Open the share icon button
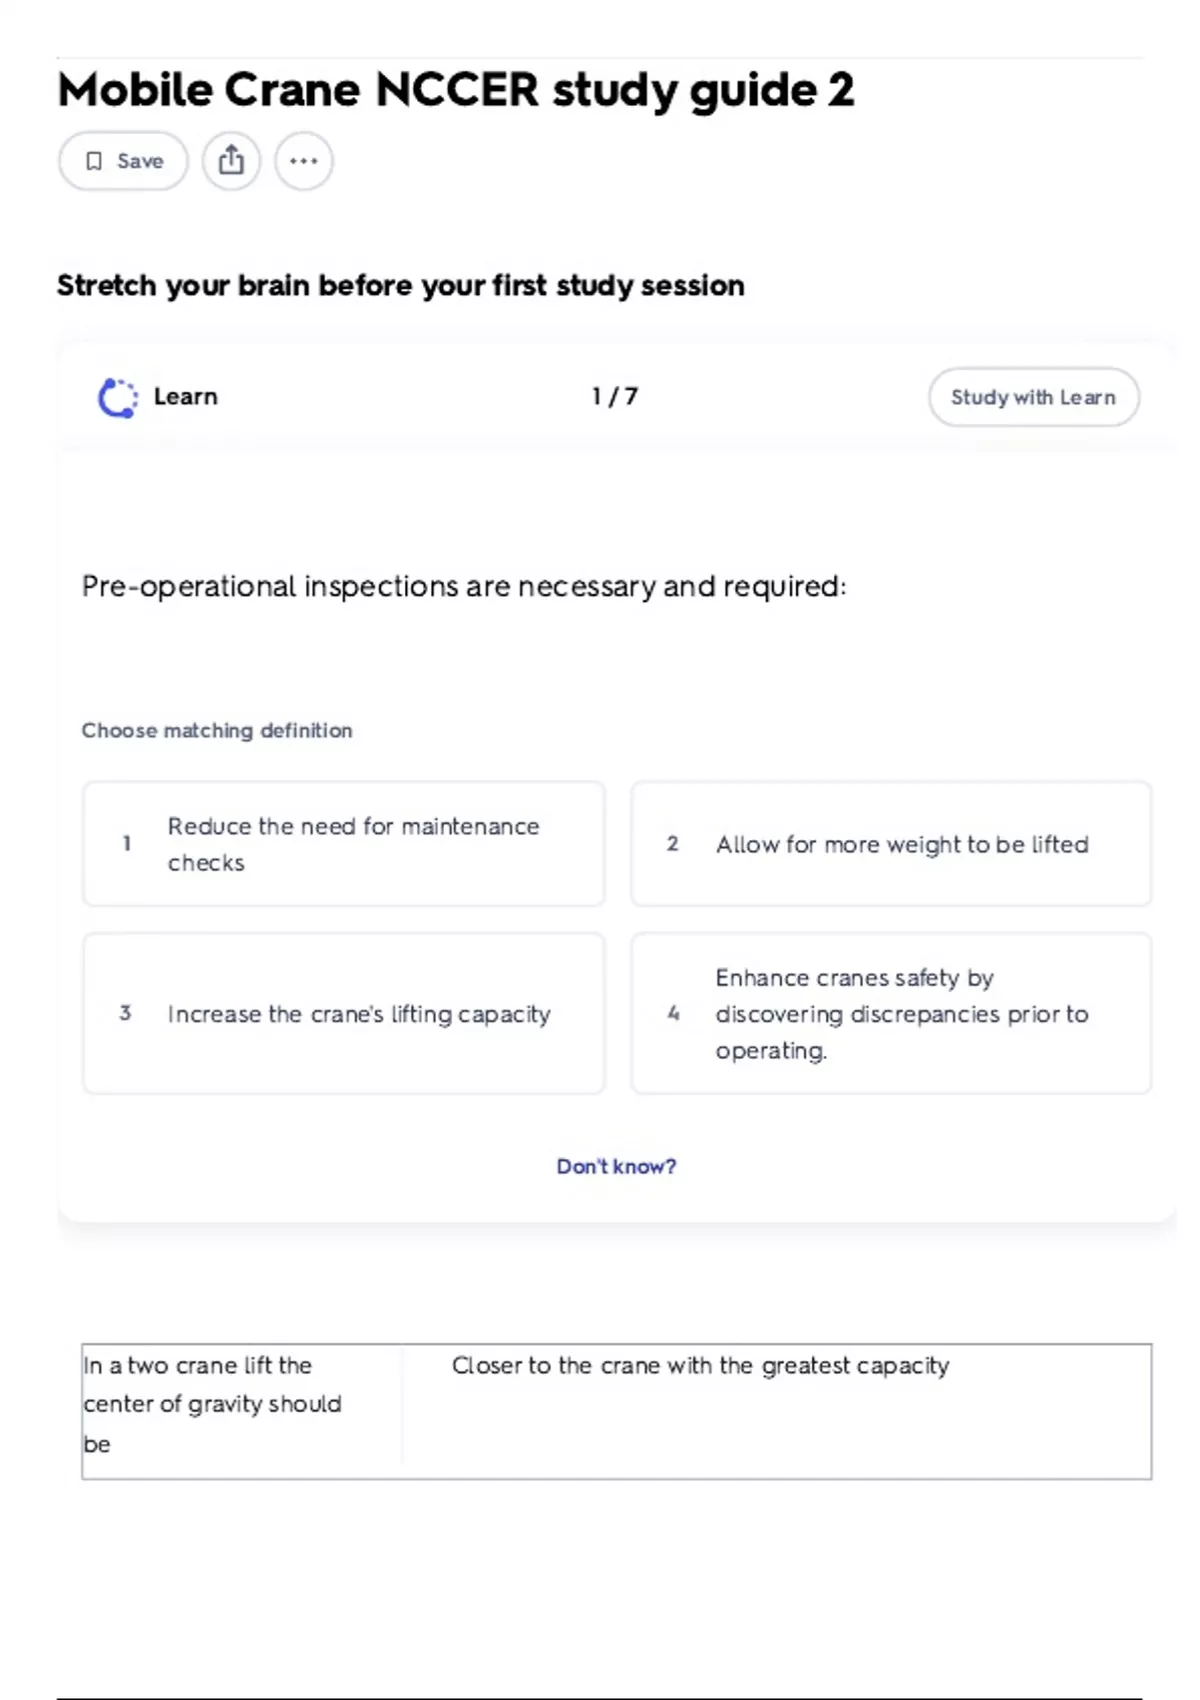 pyautogui.click(x=231, y=161)
